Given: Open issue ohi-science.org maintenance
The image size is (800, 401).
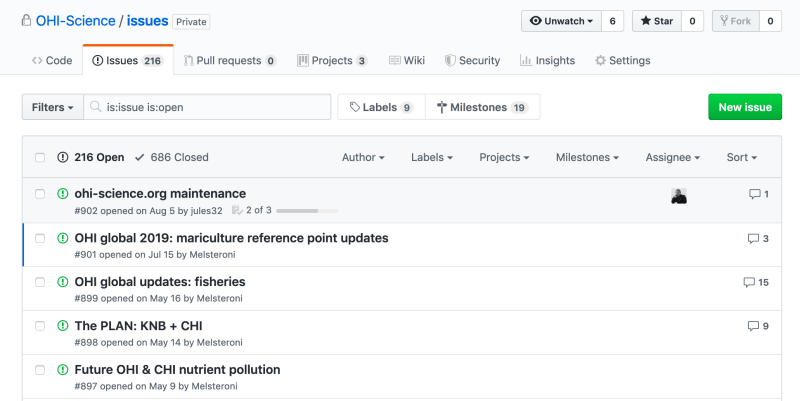Looking at the screenshot, I should [160, 193].
